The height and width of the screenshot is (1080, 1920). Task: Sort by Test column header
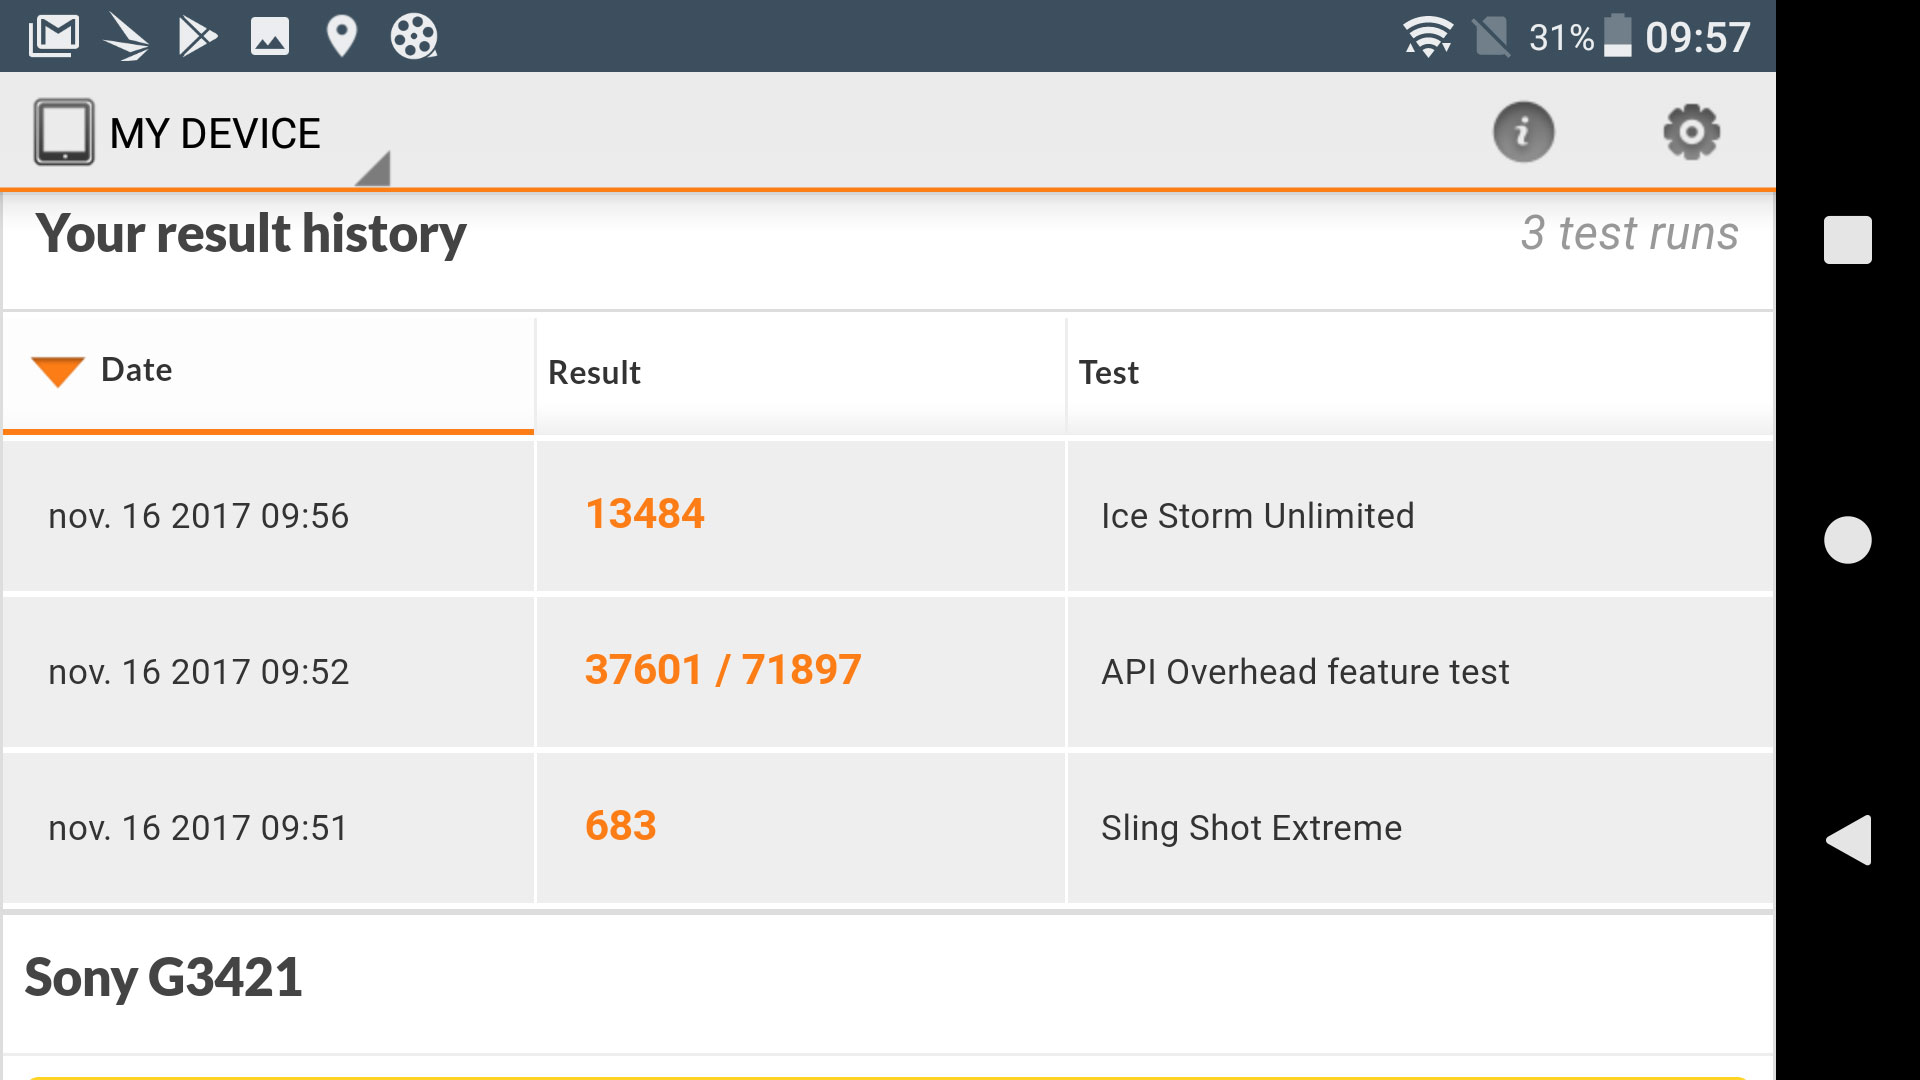(1420, 372)
